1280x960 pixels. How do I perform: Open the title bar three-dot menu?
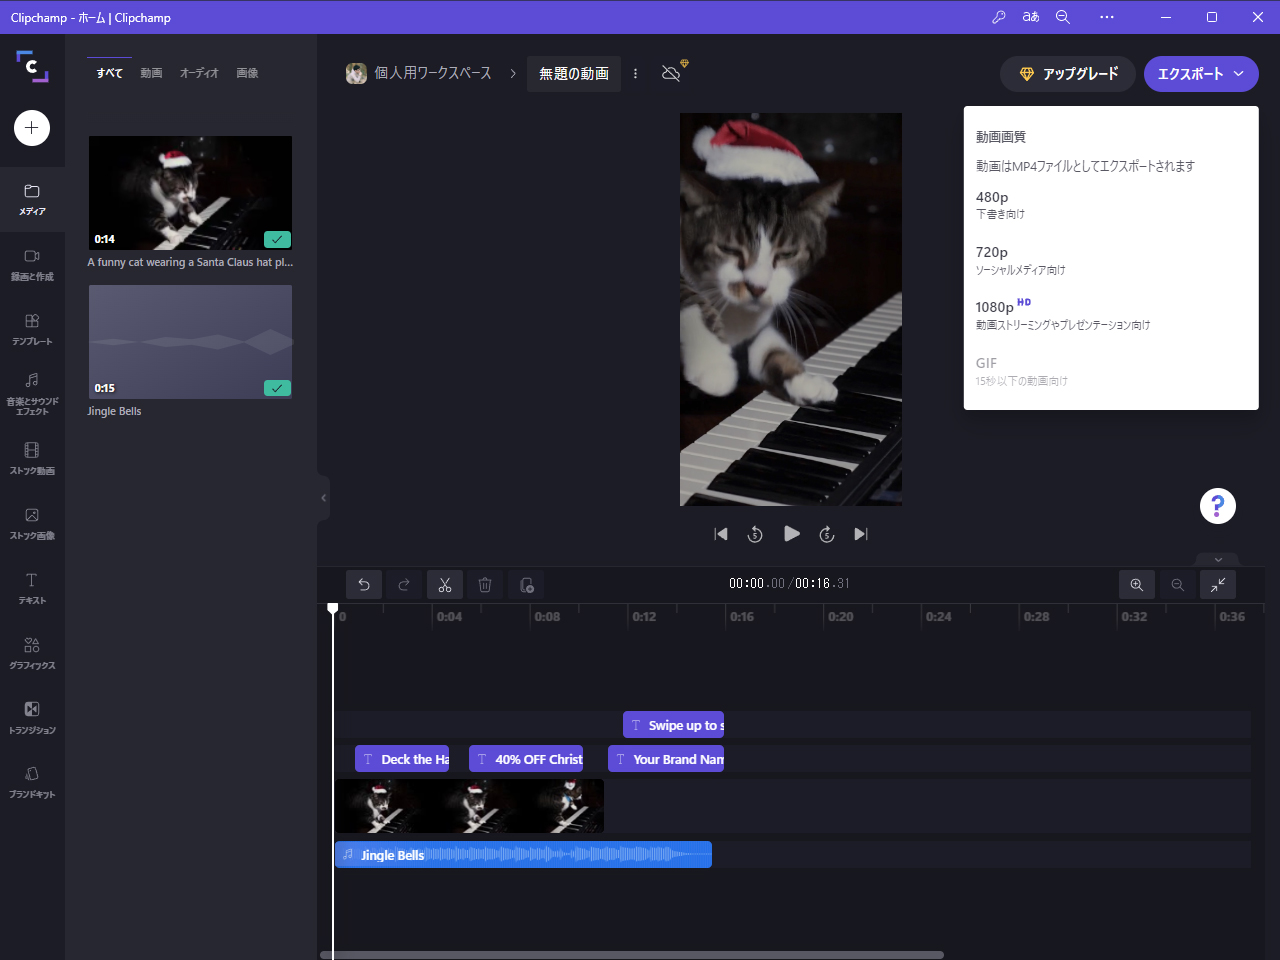coord(1106,17)
